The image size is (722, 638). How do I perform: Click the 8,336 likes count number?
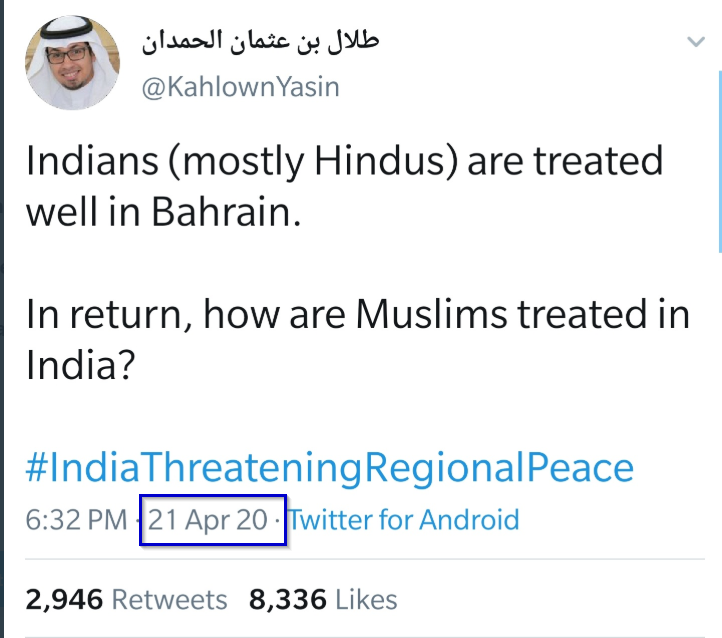(x=288, y=599)
